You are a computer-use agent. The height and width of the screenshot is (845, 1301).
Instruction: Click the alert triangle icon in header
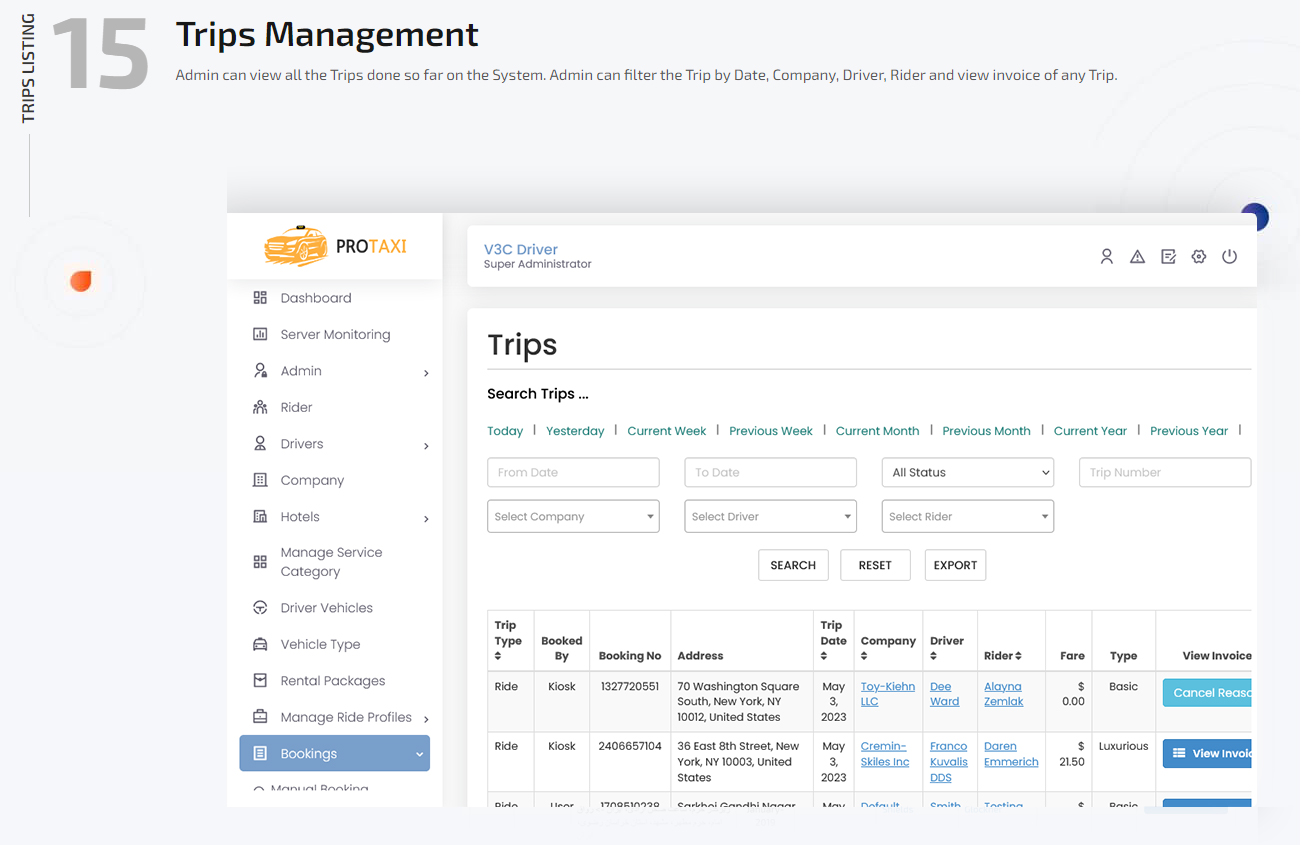tap(1137, 257)
